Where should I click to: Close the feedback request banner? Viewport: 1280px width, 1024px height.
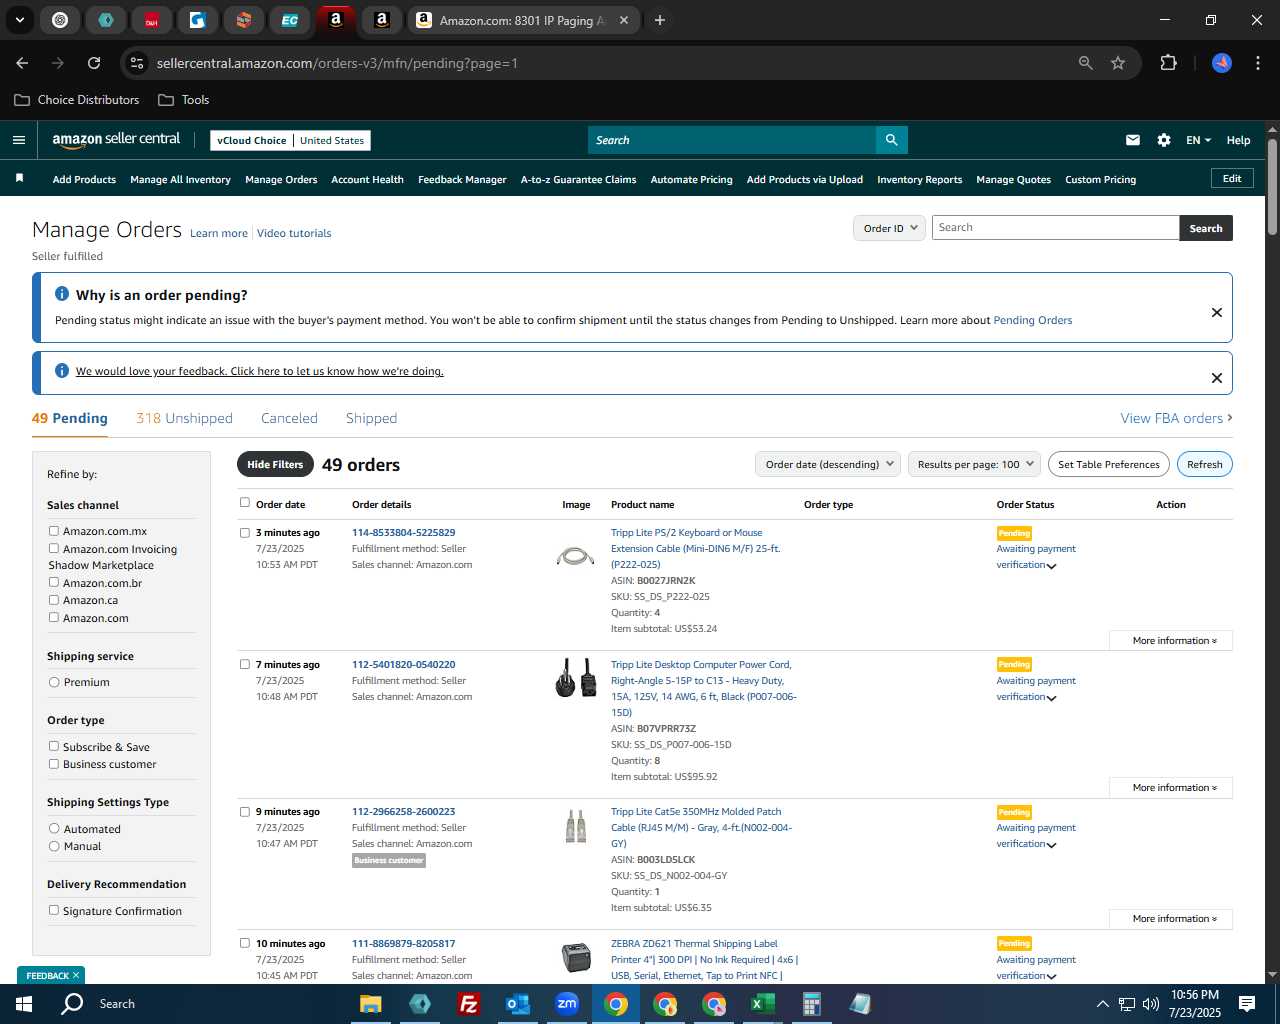(x=1217, y=378)
